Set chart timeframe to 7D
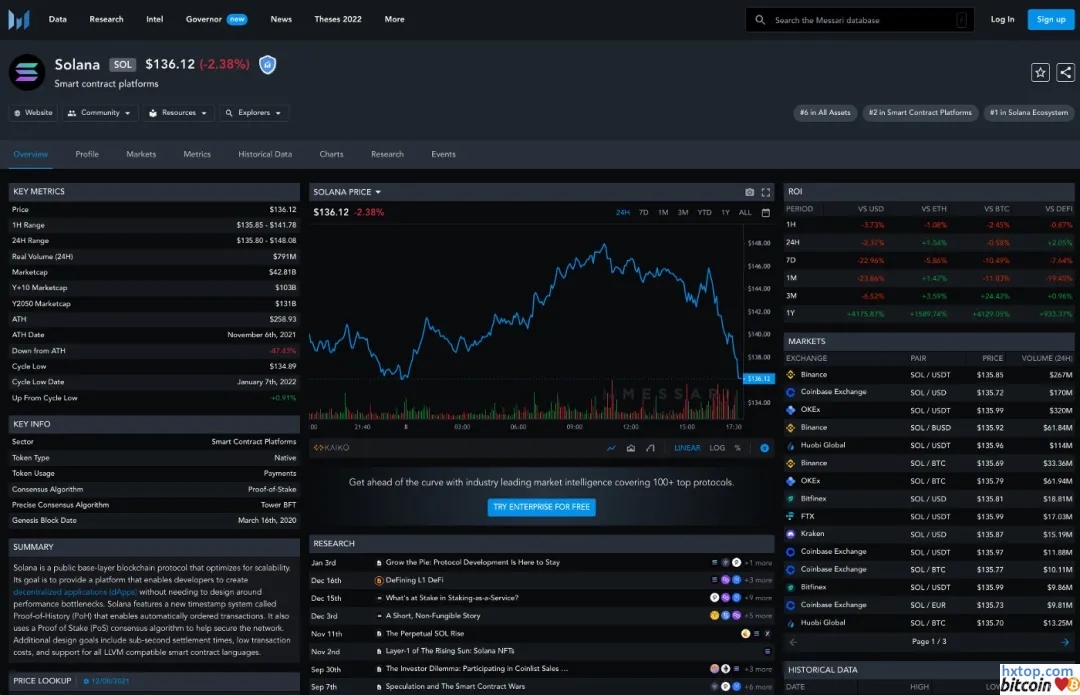Image resolution: width=1080 pixels, height=695 pixels. (x=644, y=212)
